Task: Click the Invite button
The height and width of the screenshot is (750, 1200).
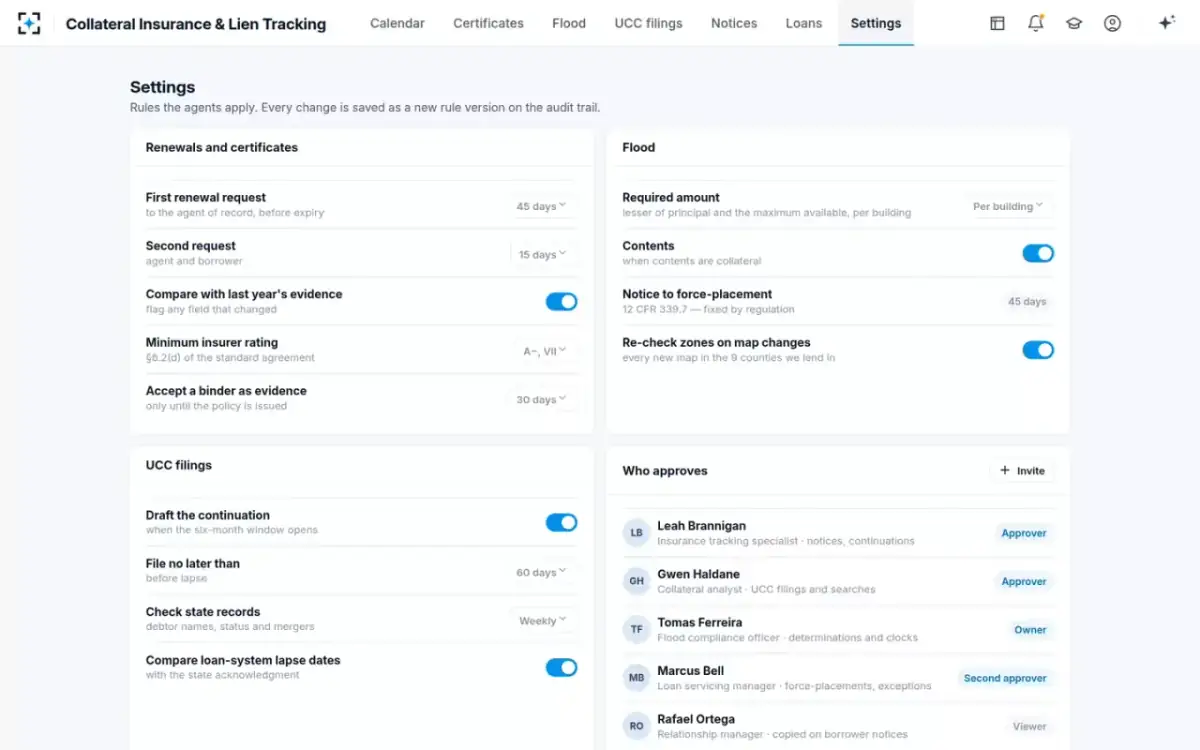Action: [1022, 470]
